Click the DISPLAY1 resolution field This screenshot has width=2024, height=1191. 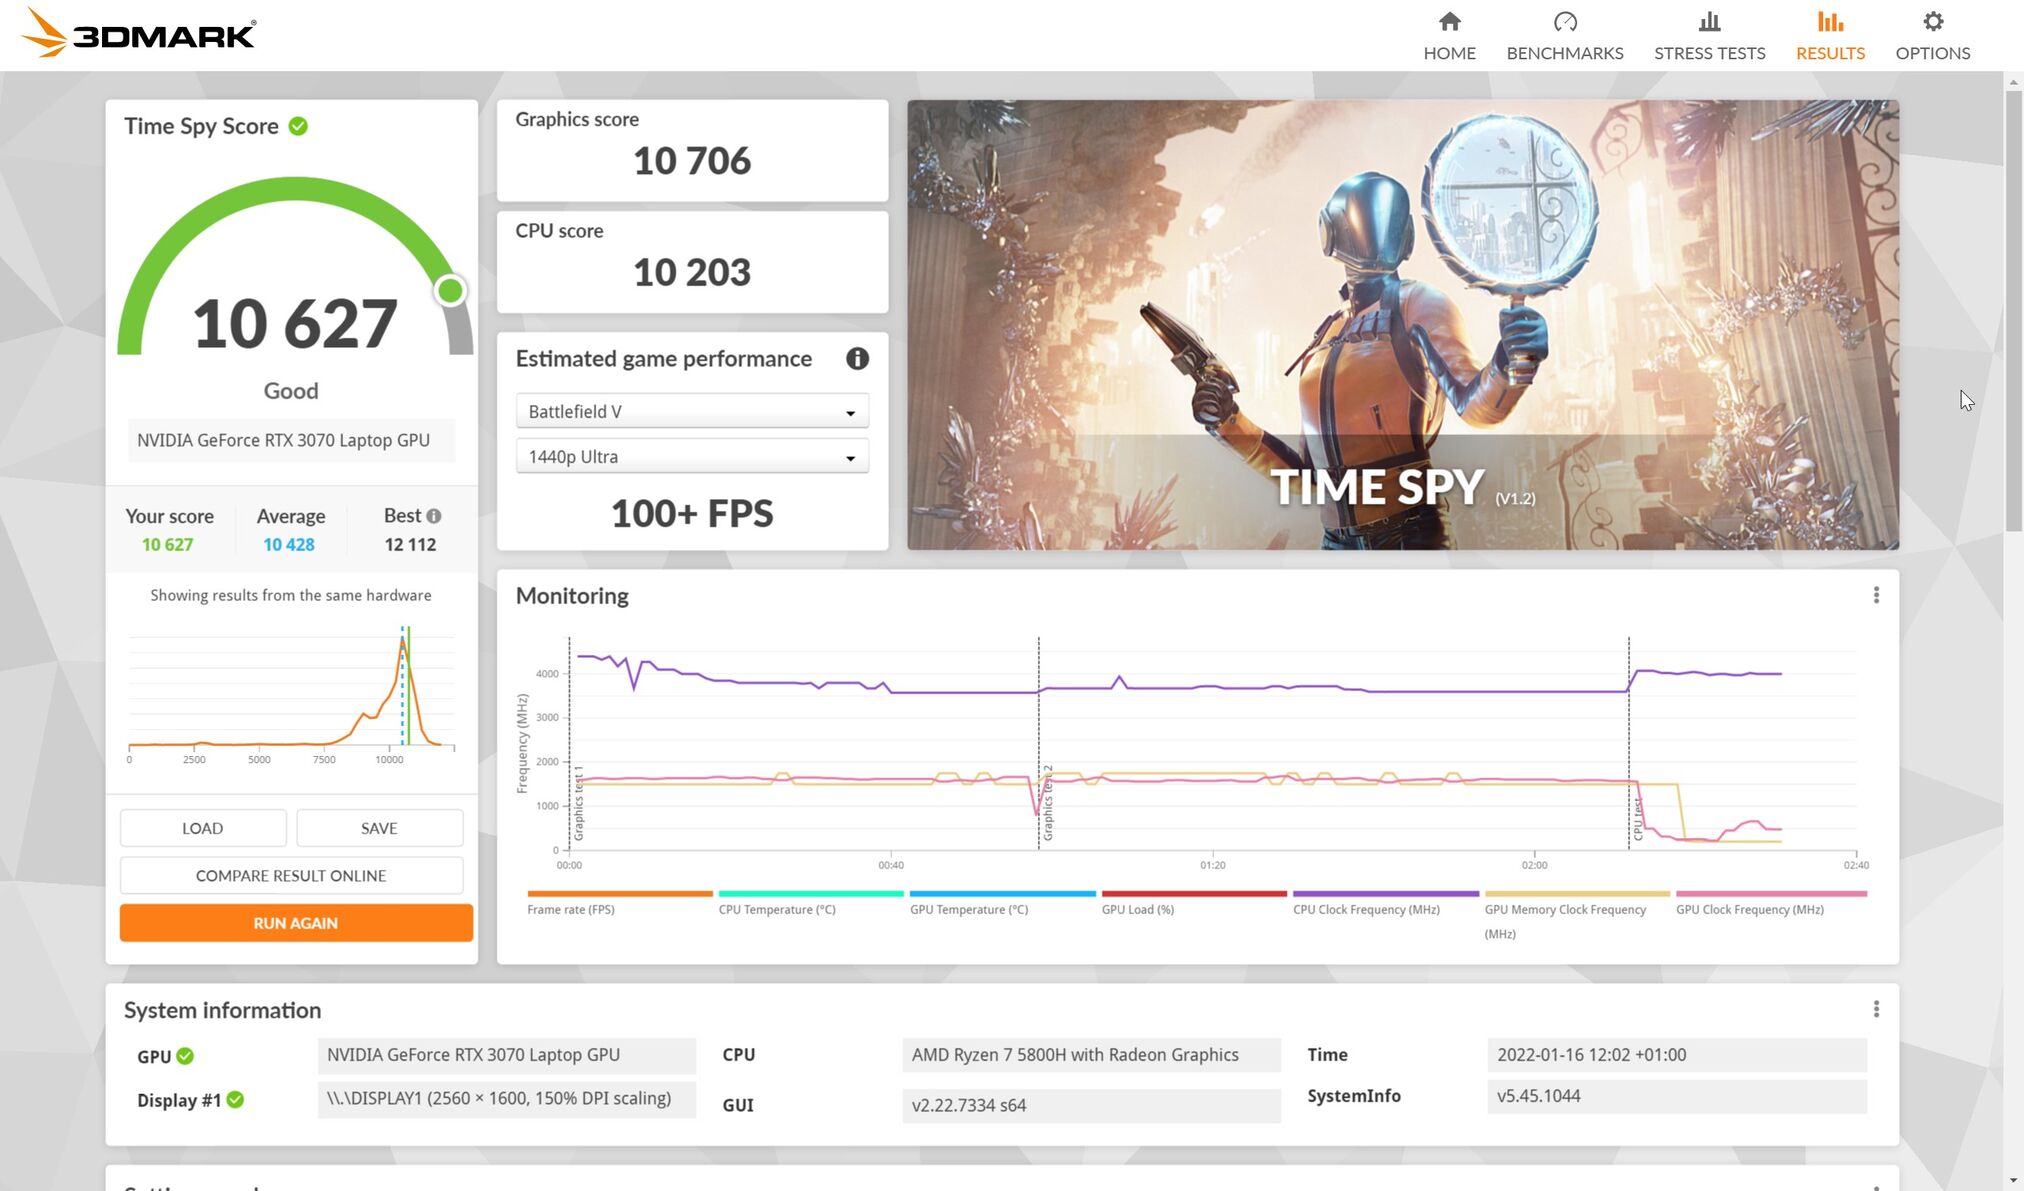tap(507, 1099)
